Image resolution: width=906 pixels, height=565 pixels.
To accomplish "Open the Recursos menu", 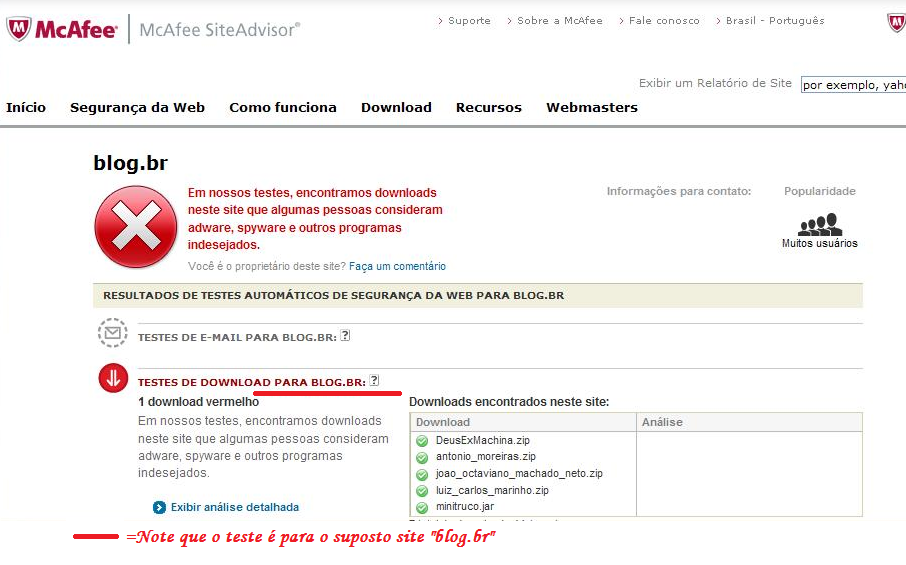I will 489,107.
